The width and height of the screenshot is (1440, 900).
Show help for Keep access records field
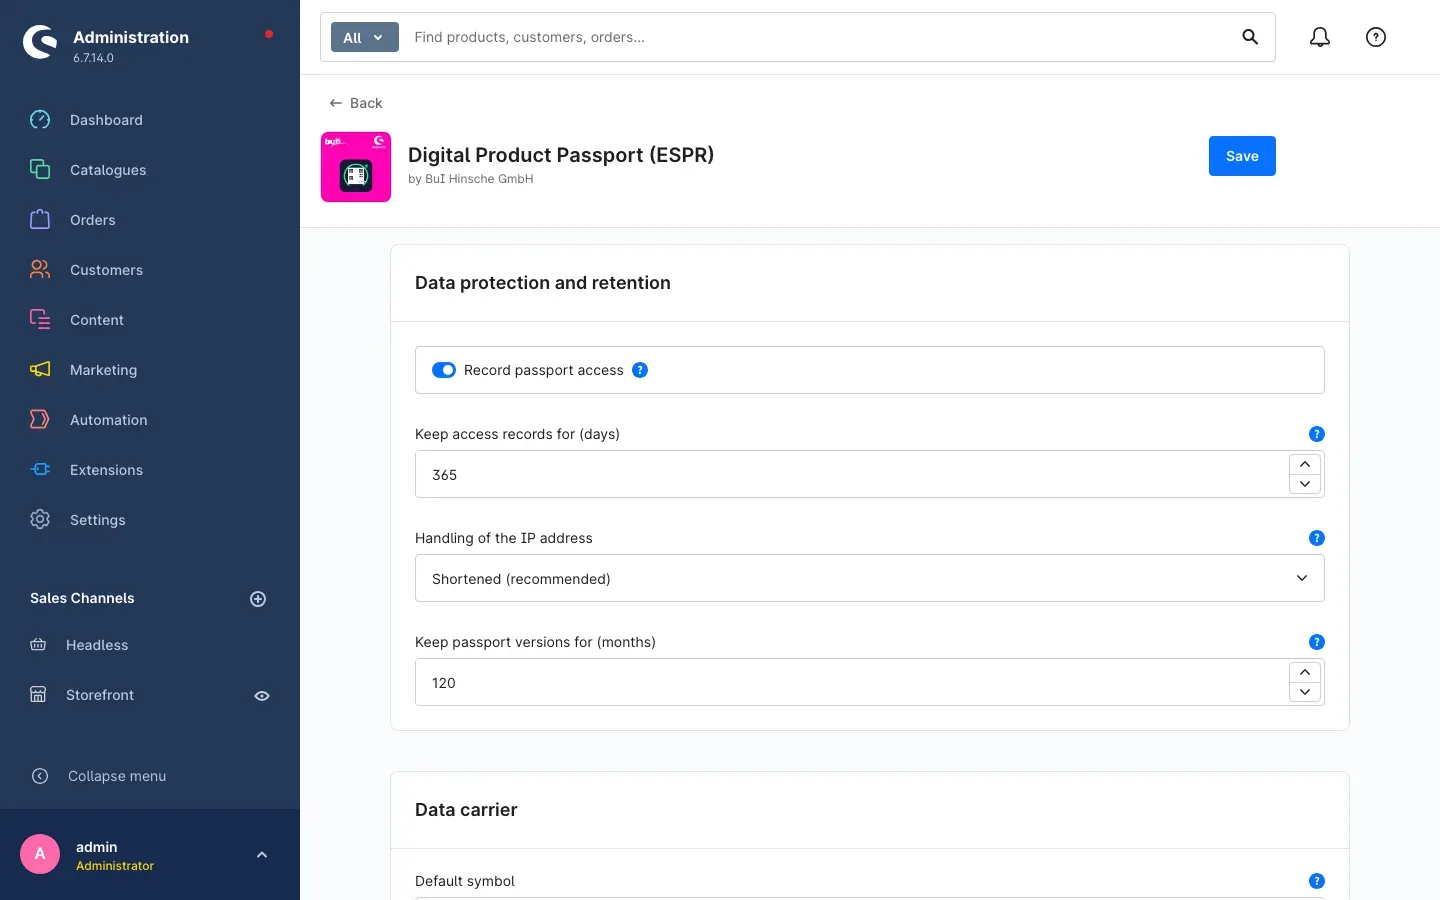coord(1316,434)
